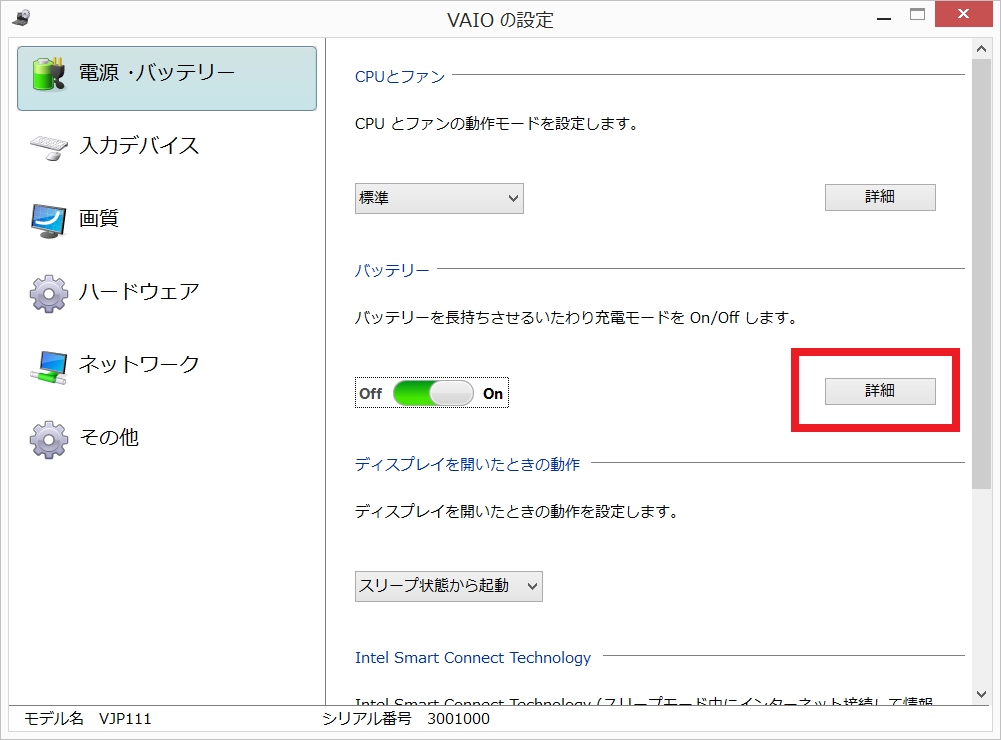
Task: Click the scrollbar down arrow
Action: pos(981,695)
